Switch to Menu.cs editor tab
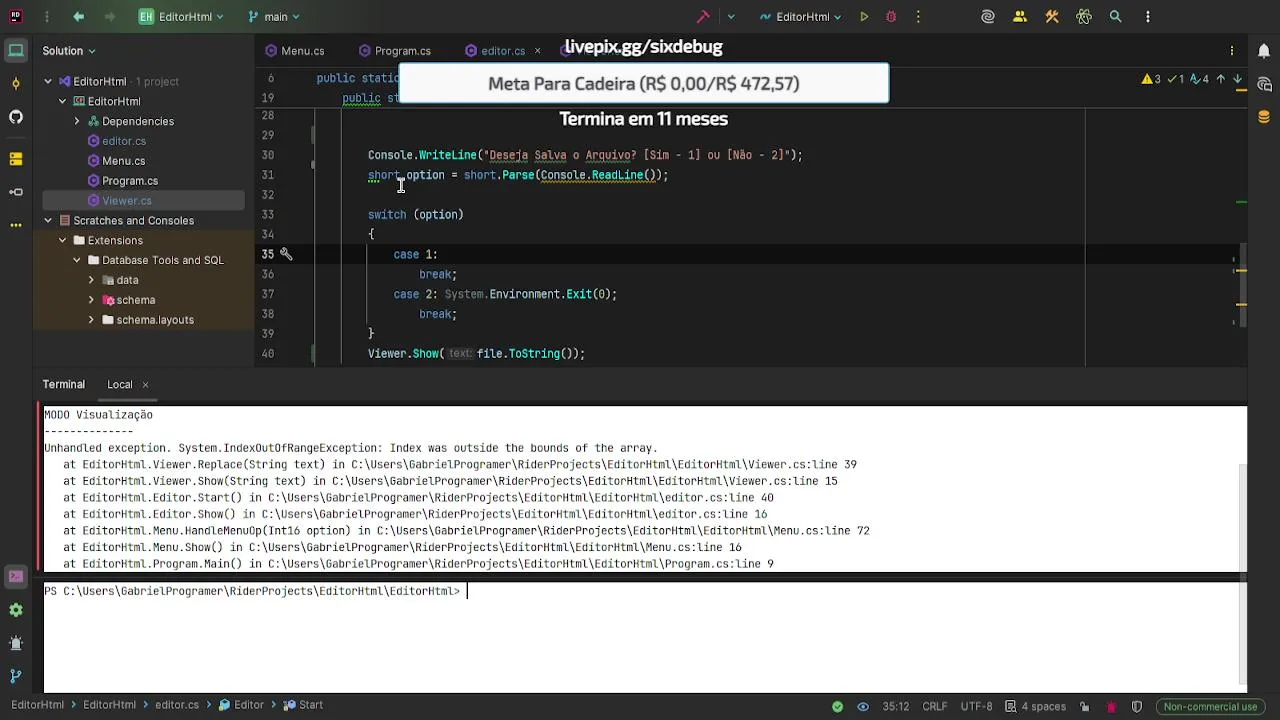1280x720 pixels. (x=294, y=51)
